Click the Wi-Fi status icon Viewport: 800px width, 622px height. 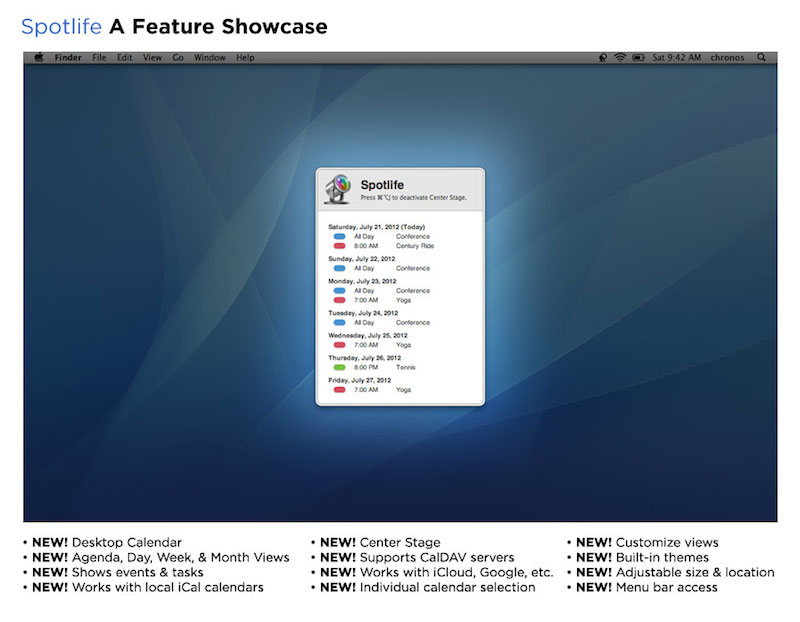click(620, 58)
